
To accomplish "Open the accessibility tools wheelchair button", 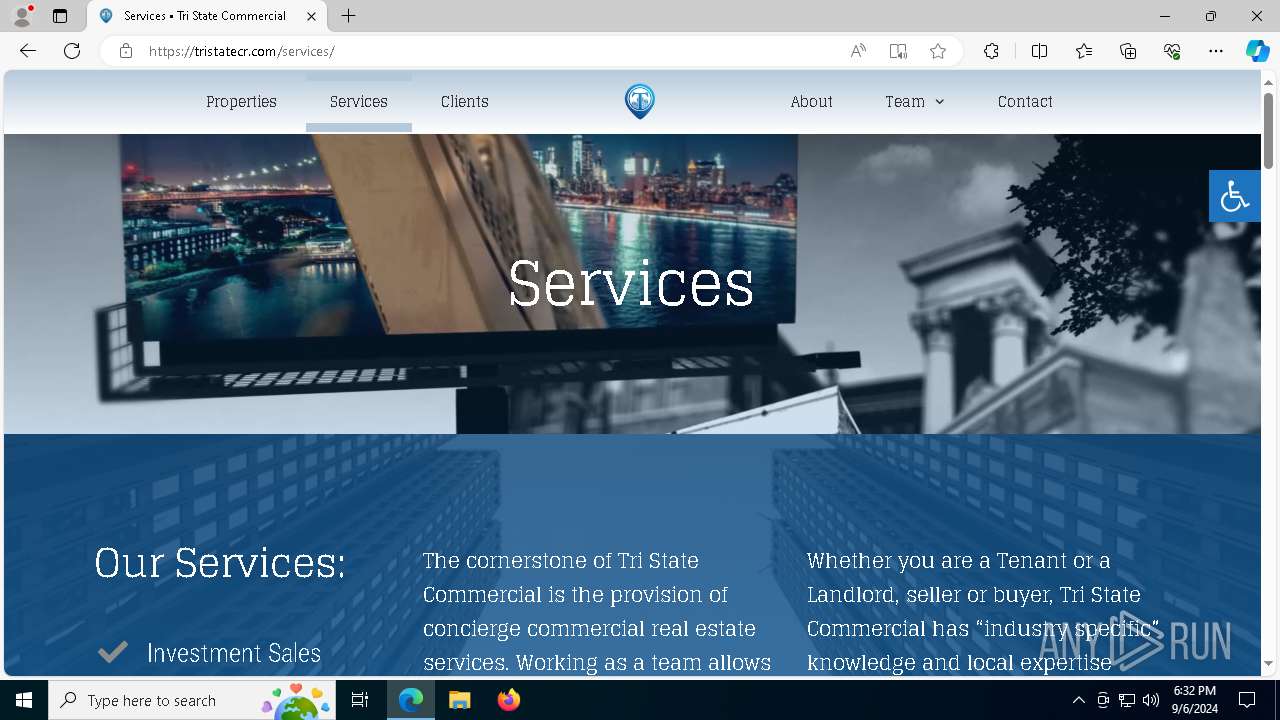I will (1234, 196).
